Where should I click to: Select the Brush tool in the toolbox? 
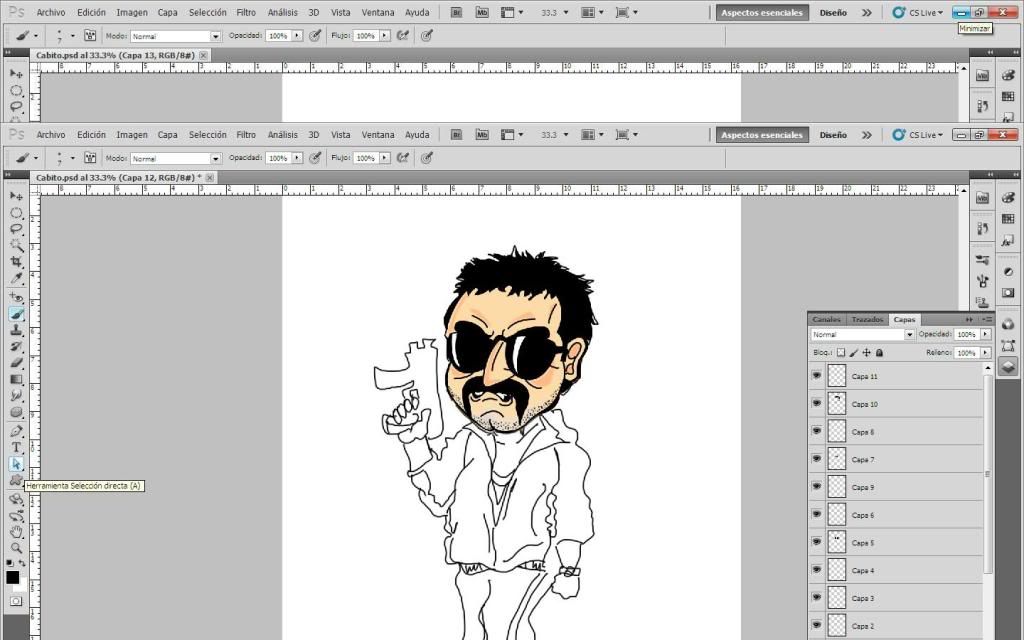pos(16,314)
